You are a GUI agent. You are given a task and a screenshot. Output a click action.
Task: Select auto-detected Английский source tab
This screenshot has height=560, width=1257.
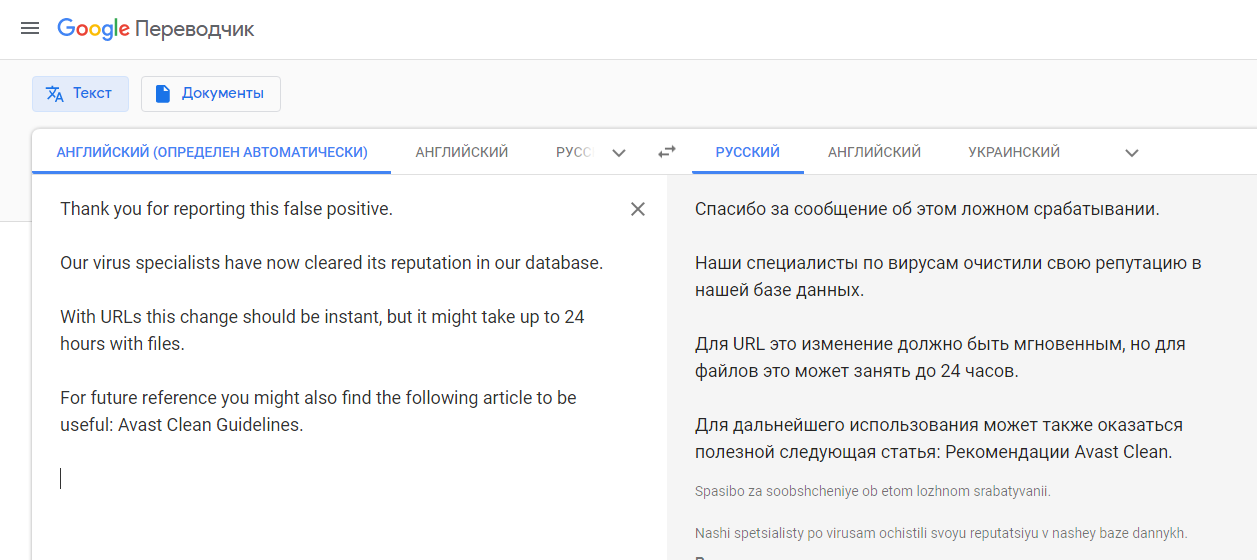coord(212,152)
